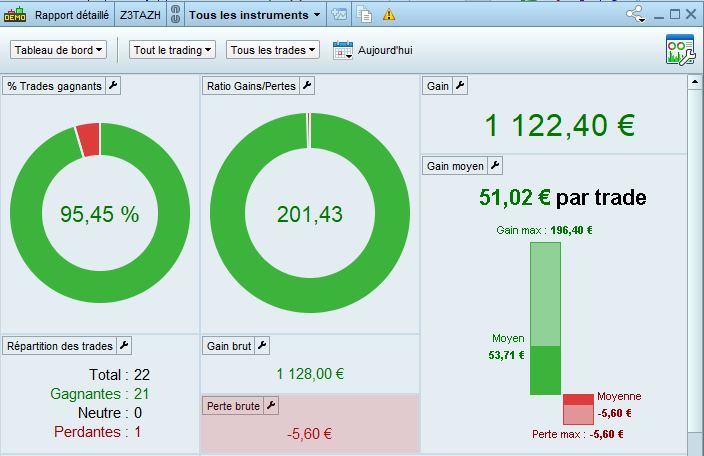
Task: Click the Gain moyen header label
Action: 455,166
